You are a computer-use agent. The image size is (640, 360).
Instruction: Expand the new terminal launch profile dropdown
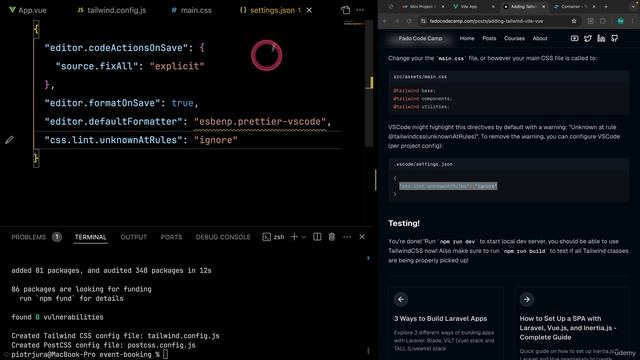point(304,237)
